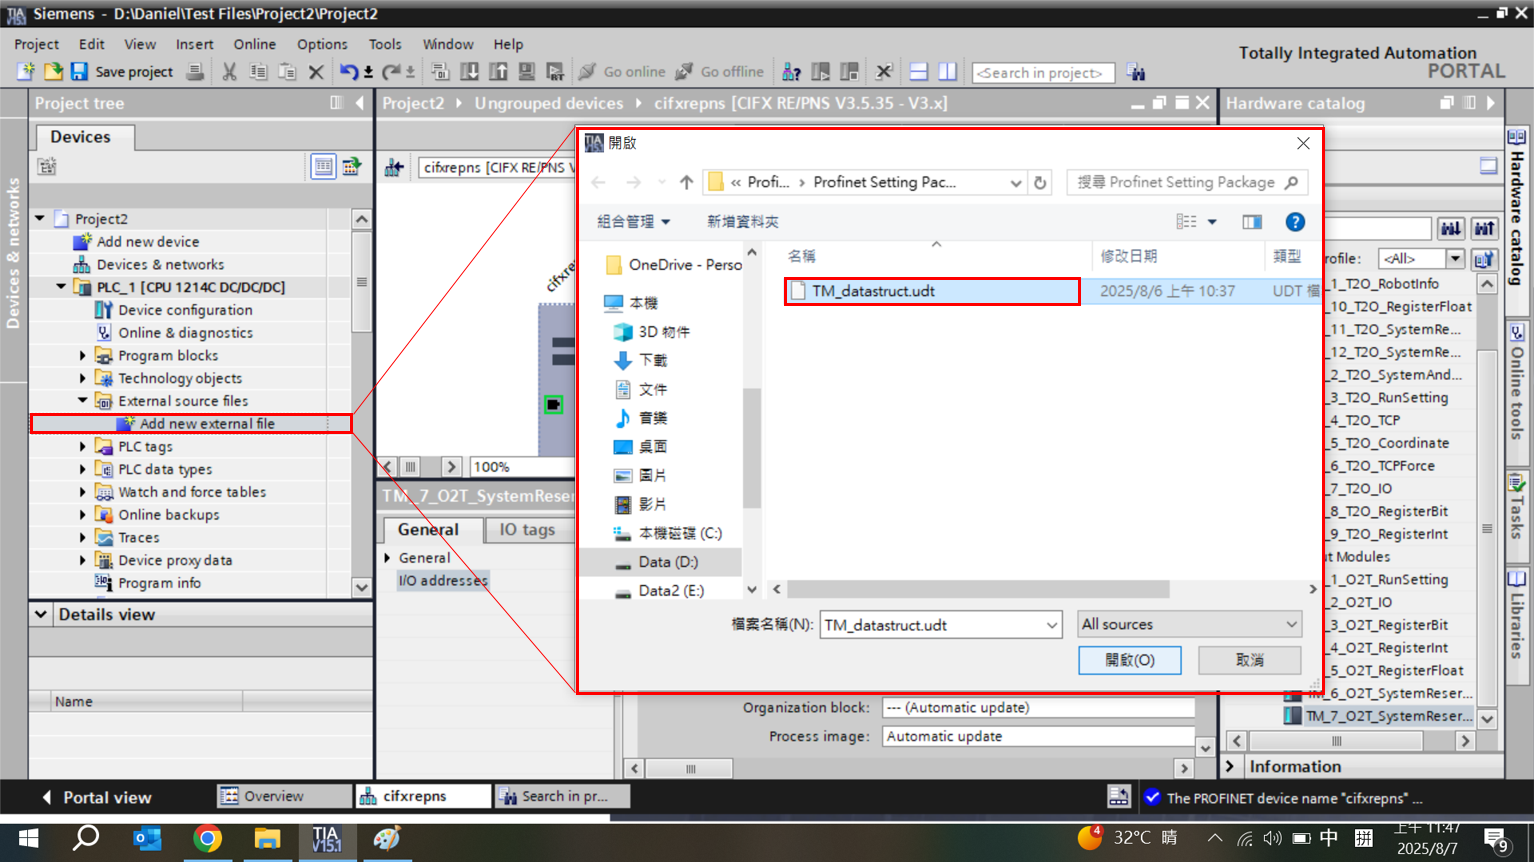Click the Open project toolbar icon

click(52, 72)
